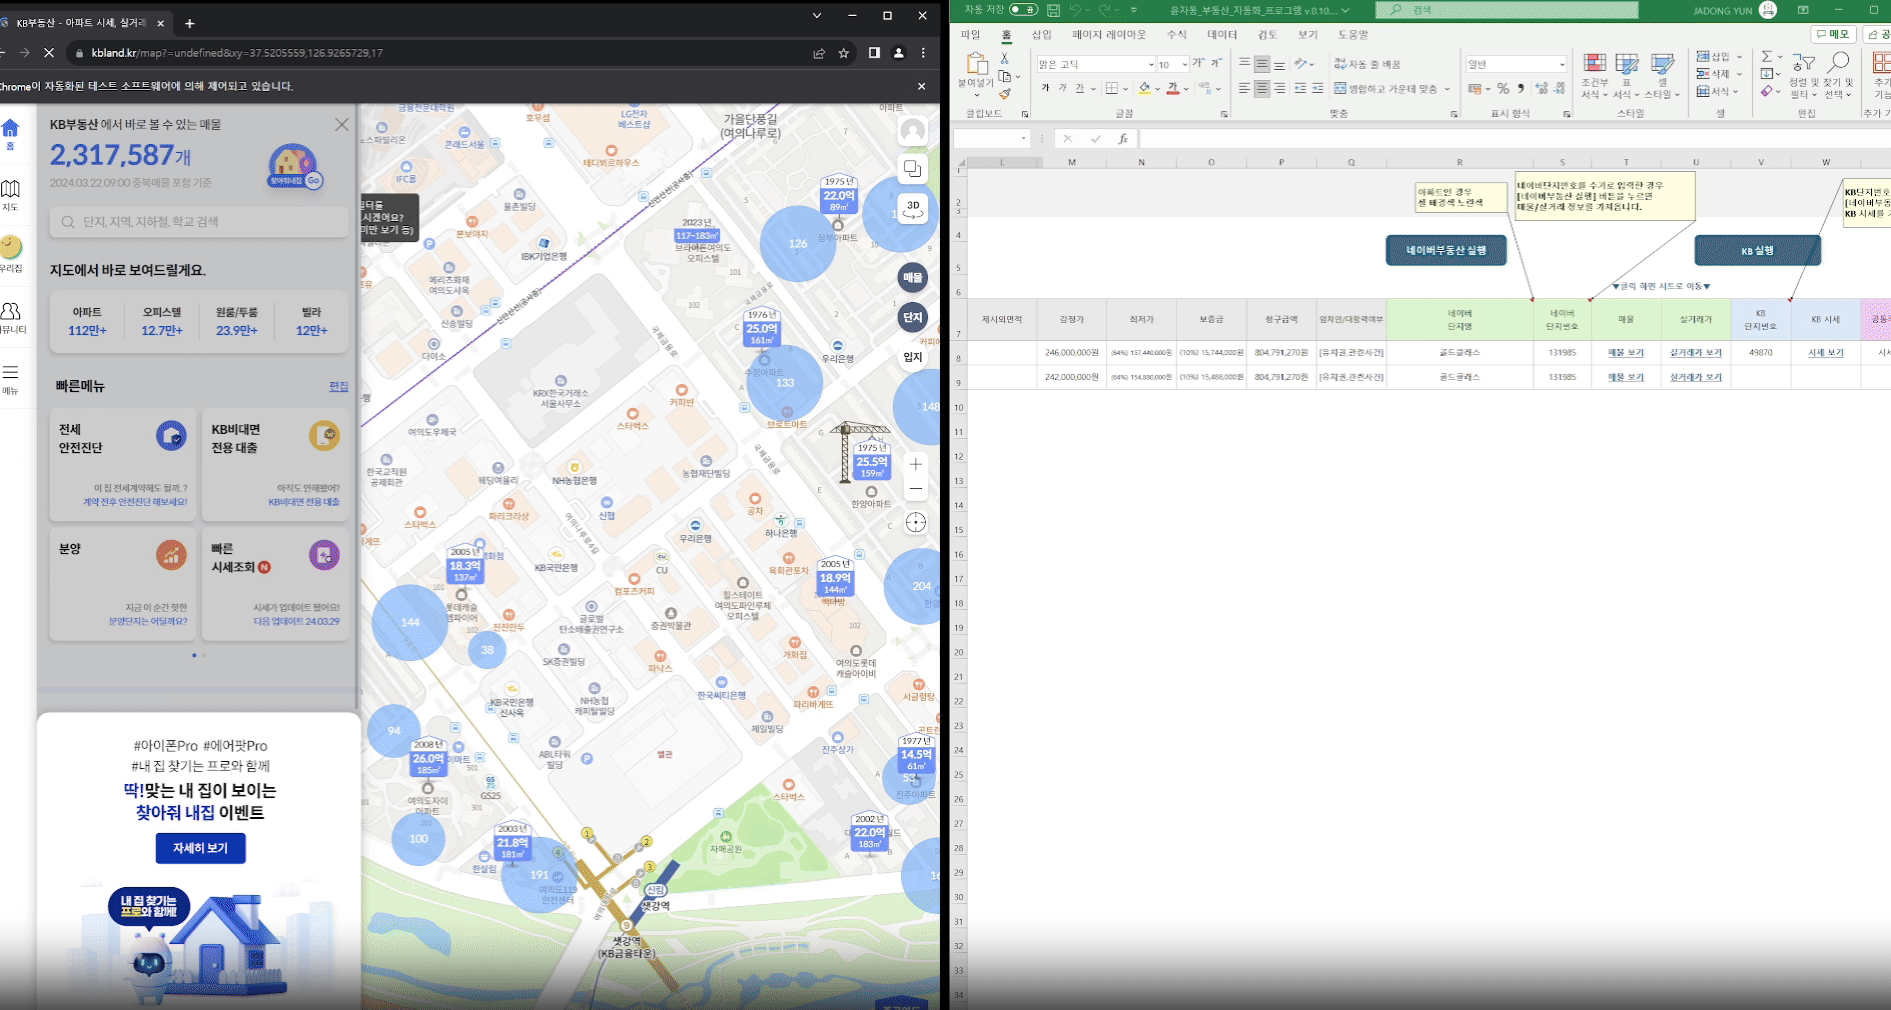Image resolution: width=1891 pixels, height=1010 pixels.
Task: Click the 단지, 지역 search input field
Action: [200, 222]
